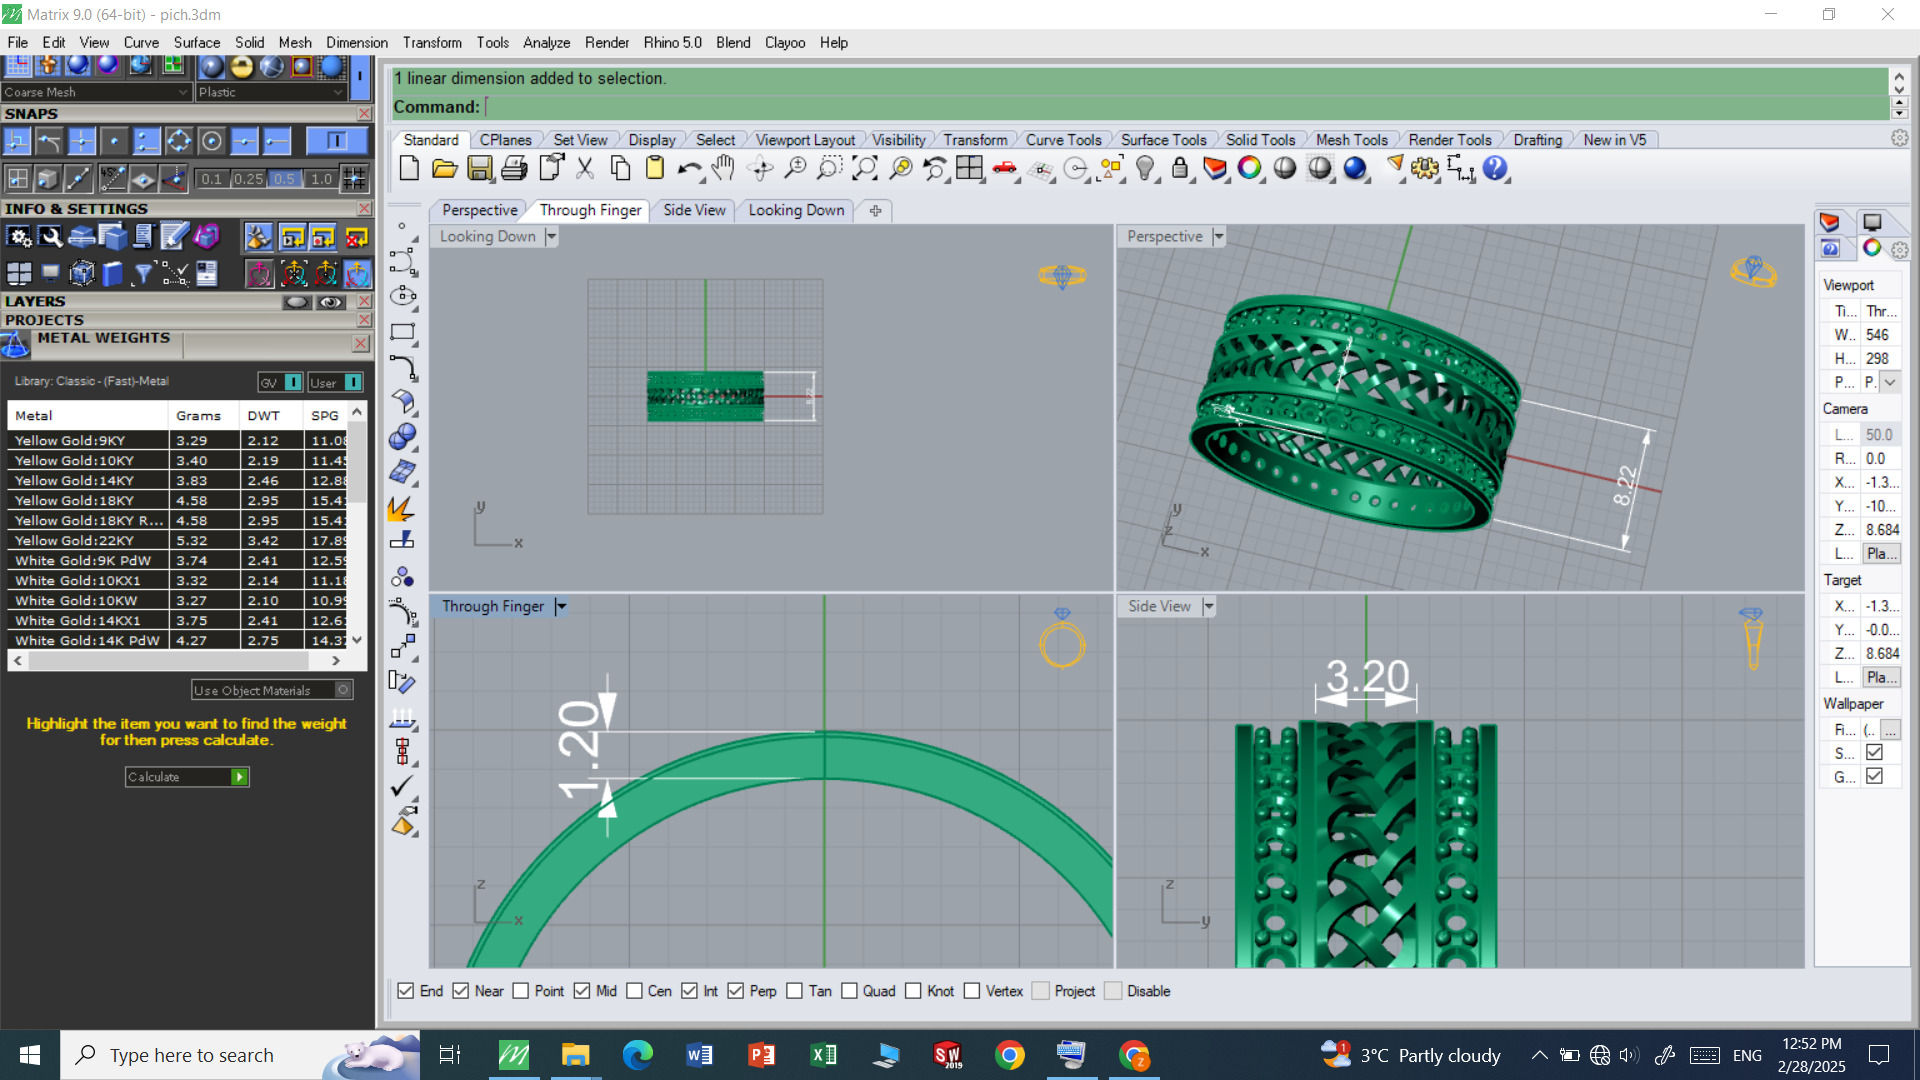Click the 45 degree angle snap icon
The width and height of the screenshot is (1920, 1080).
tap(111, 179)
